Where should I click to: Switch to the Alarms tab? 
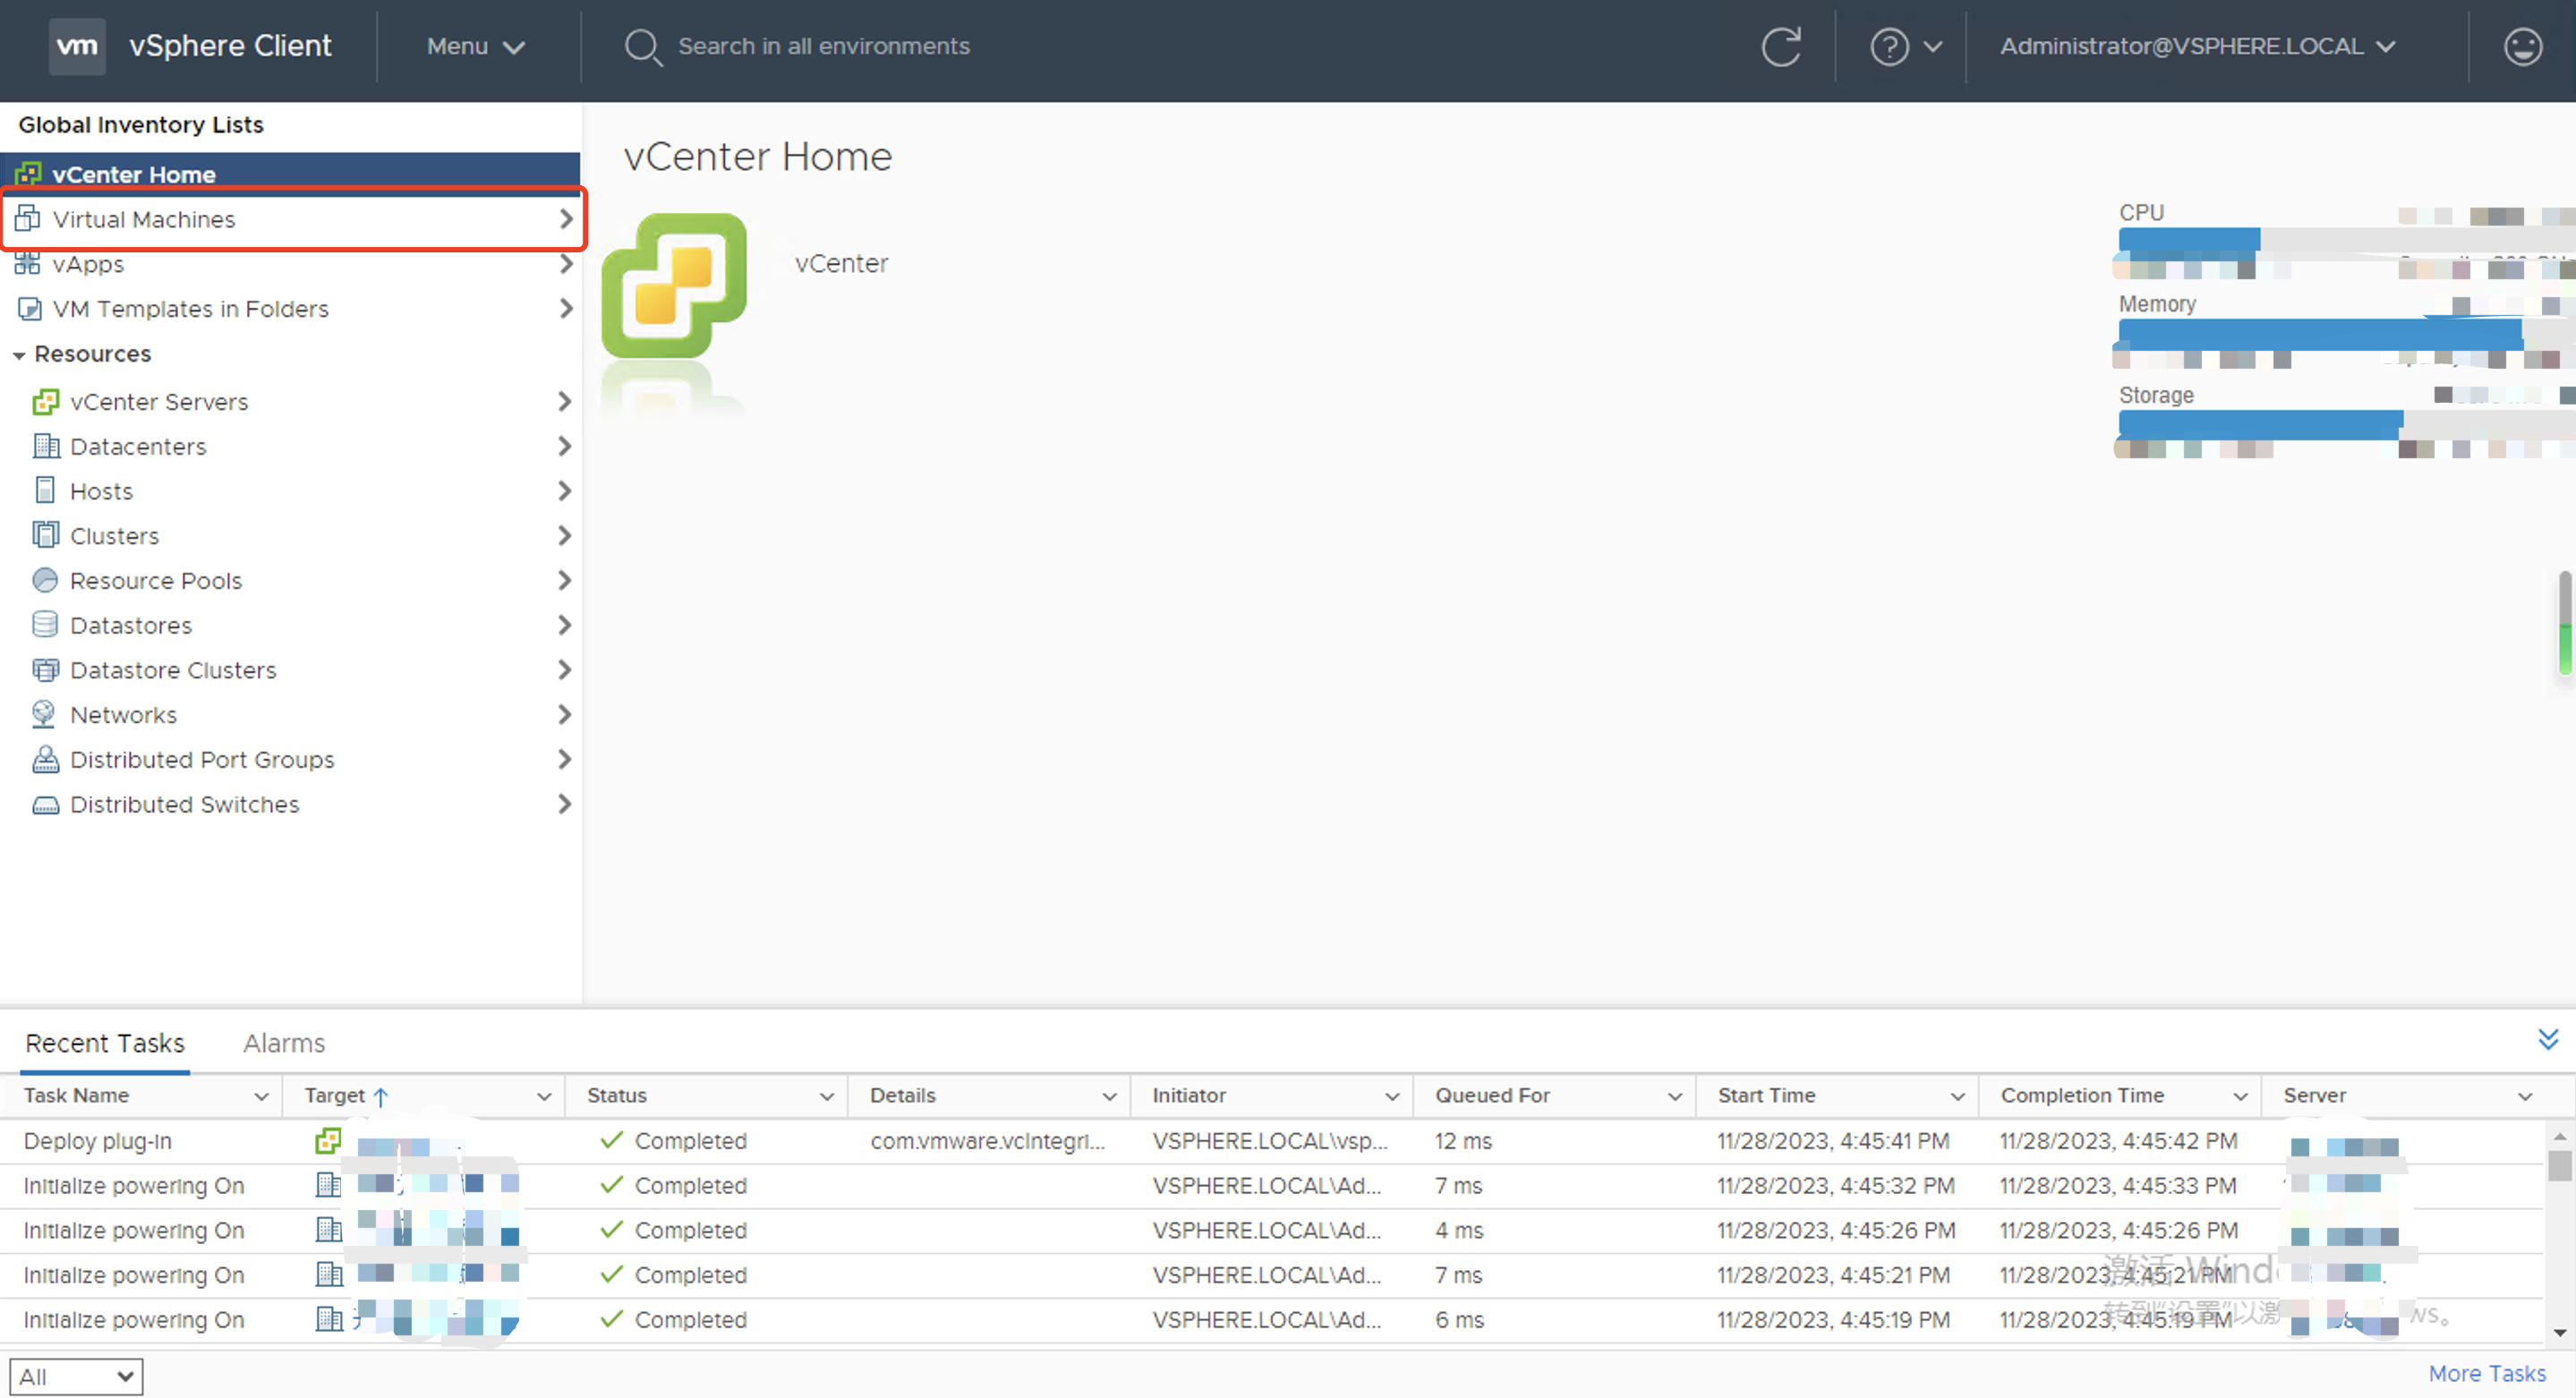pos(284,1043)
